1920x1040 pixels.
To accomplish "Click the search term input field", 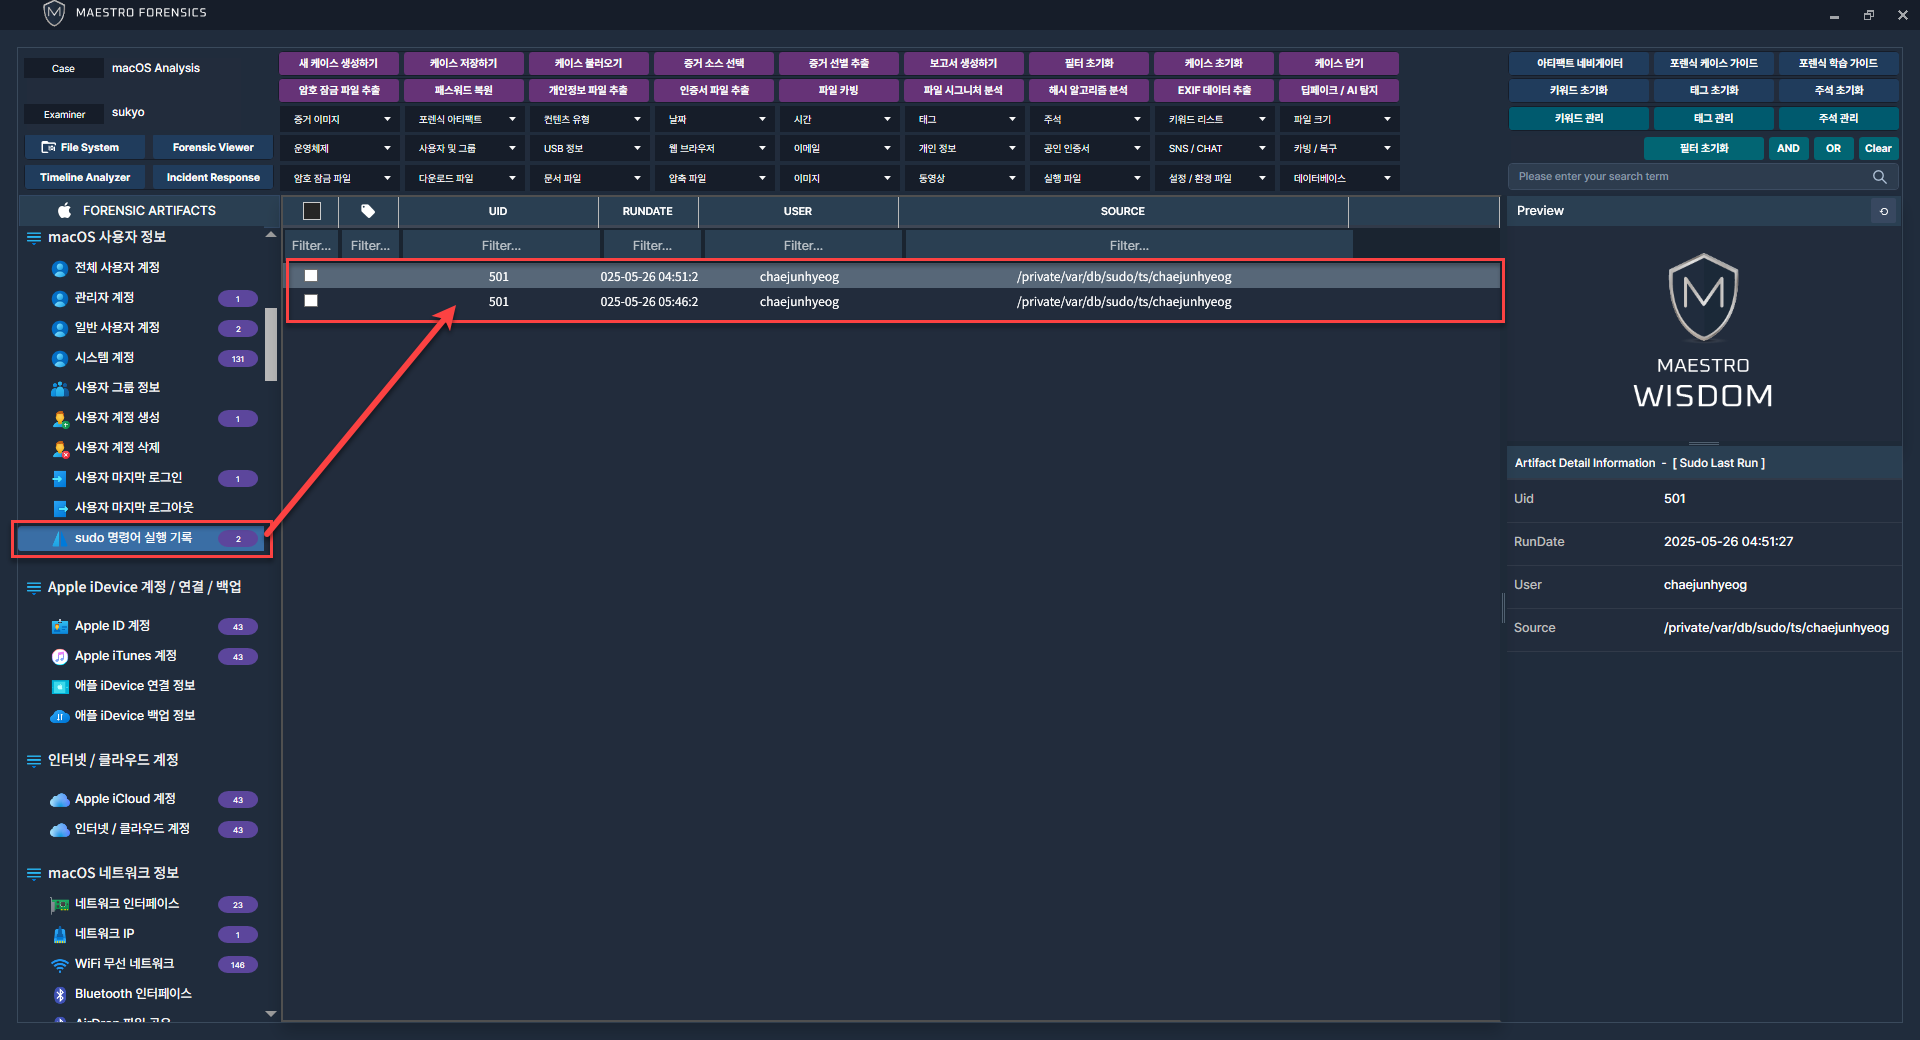I will tap(1688, 177).
